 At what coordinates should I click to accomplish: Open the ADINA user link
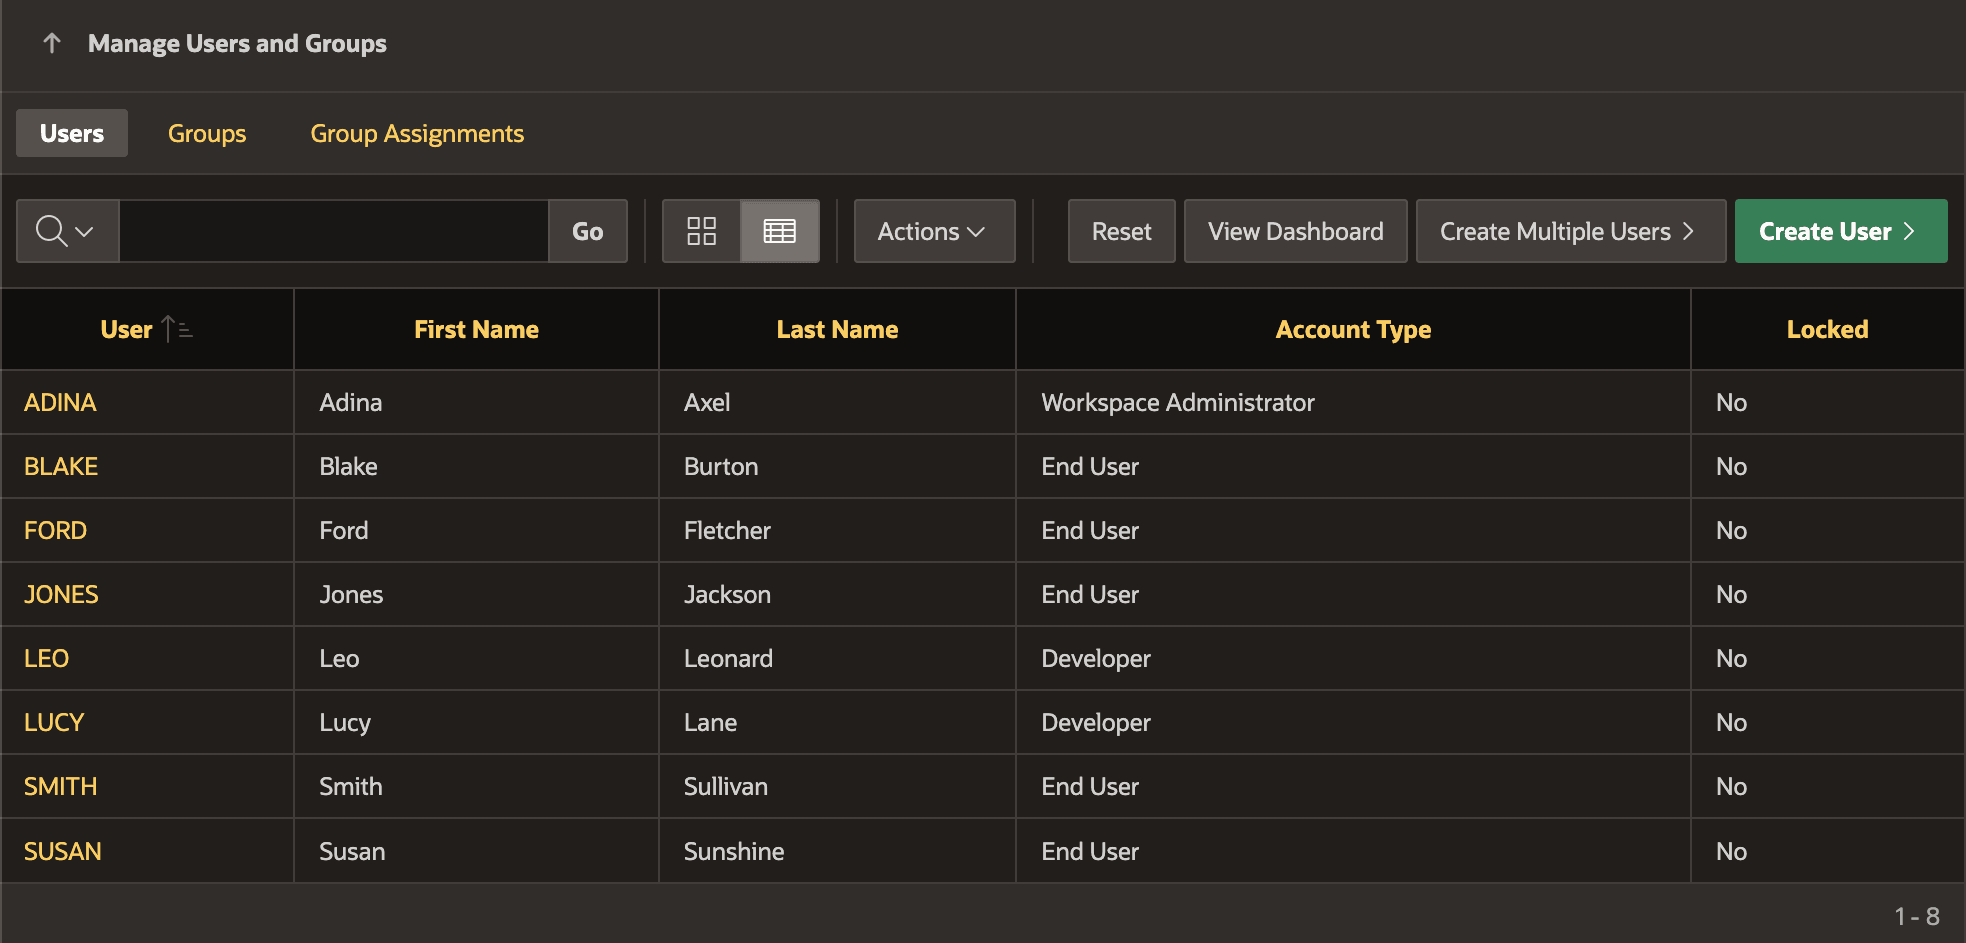coord(60,402)
